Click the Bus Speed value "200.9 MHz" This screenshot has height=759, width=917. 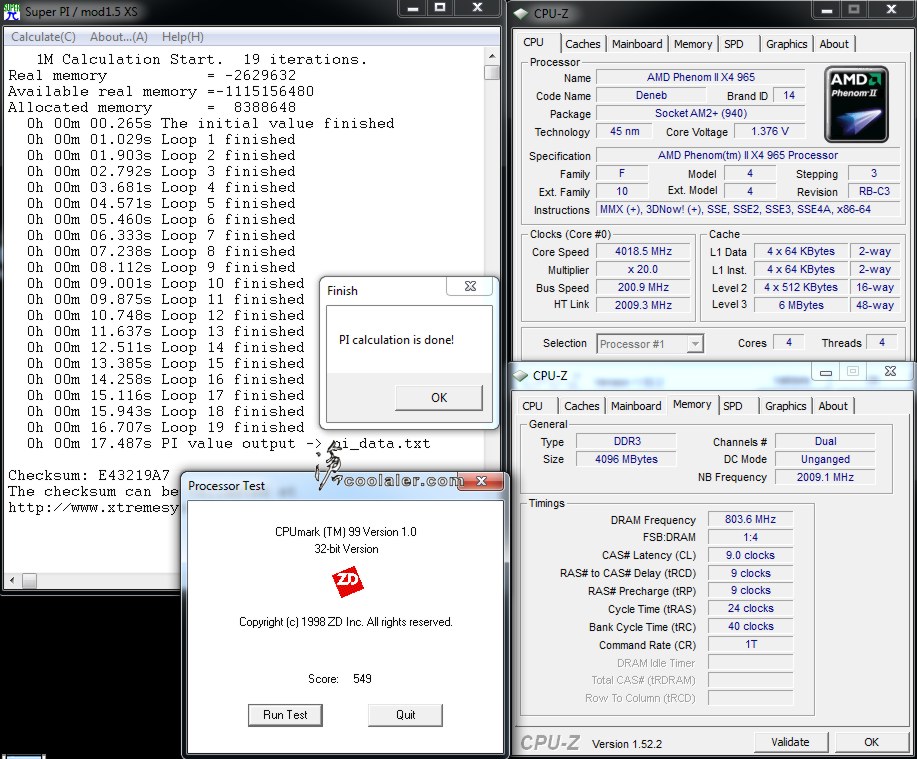pos(643,287)
